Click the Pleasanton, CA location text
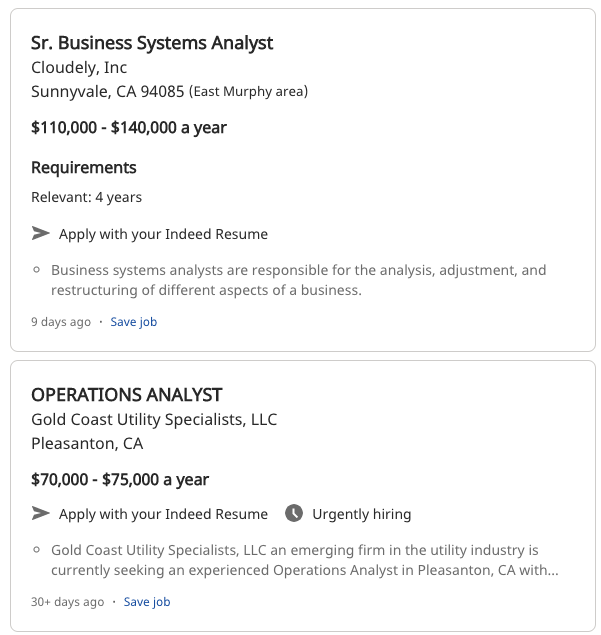Viewport: 601px width, 635px height. point(87,443)
